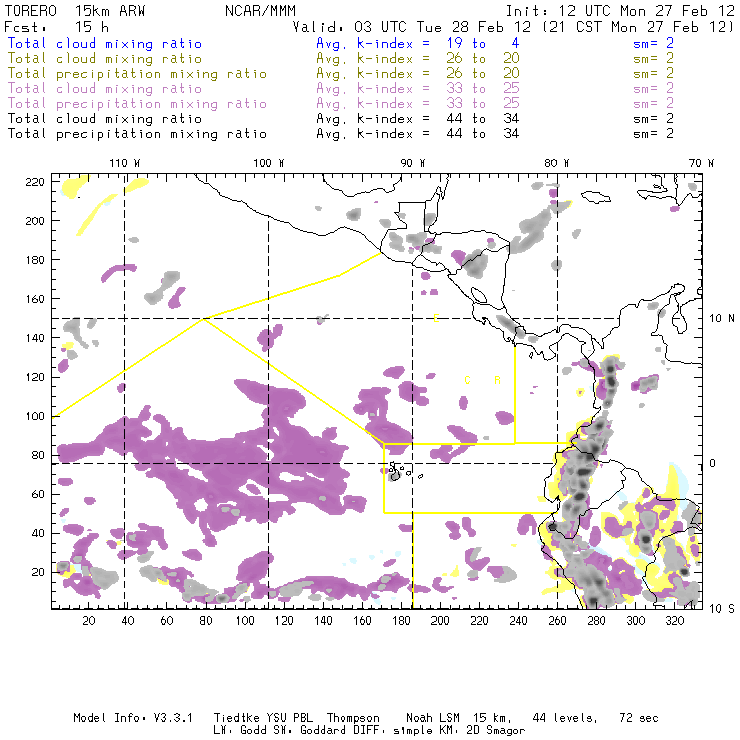Select purple 'Total precipitation mixing ratio' legend line
The image size is (740, 740).
coord(137,104)
